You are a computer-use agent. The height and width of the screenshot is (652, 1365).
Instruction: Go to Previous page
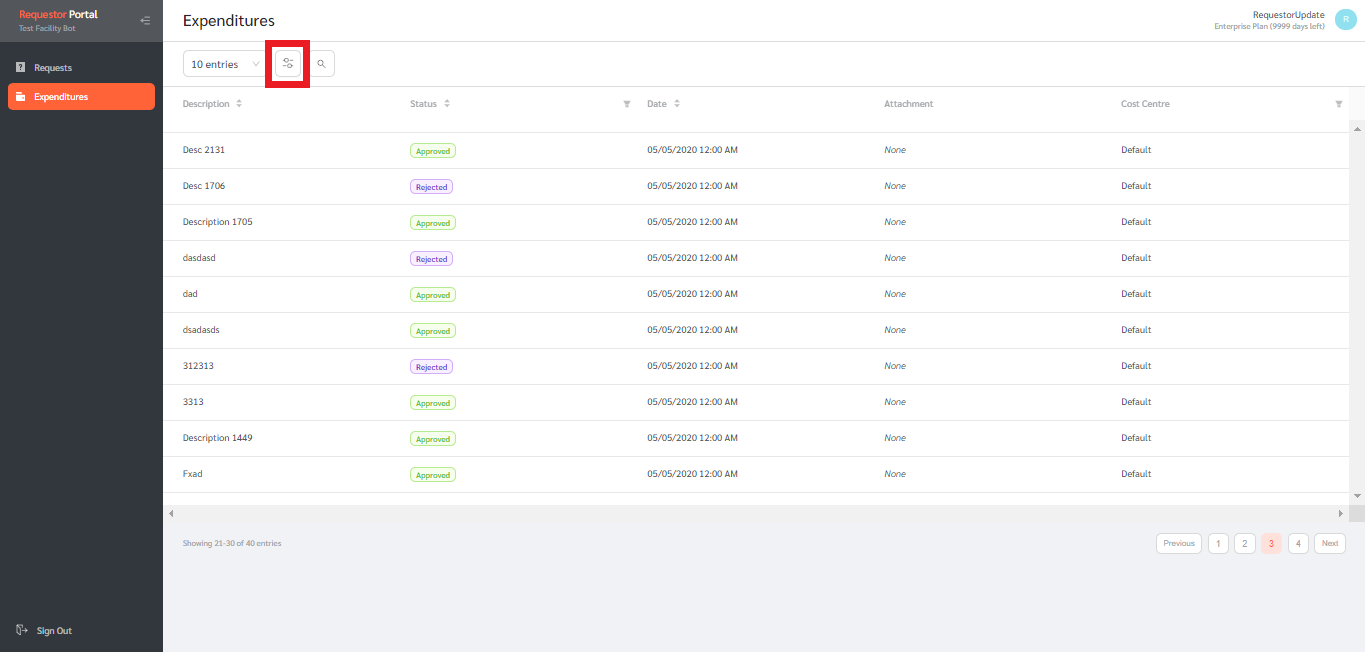(x=1179, y=543)
